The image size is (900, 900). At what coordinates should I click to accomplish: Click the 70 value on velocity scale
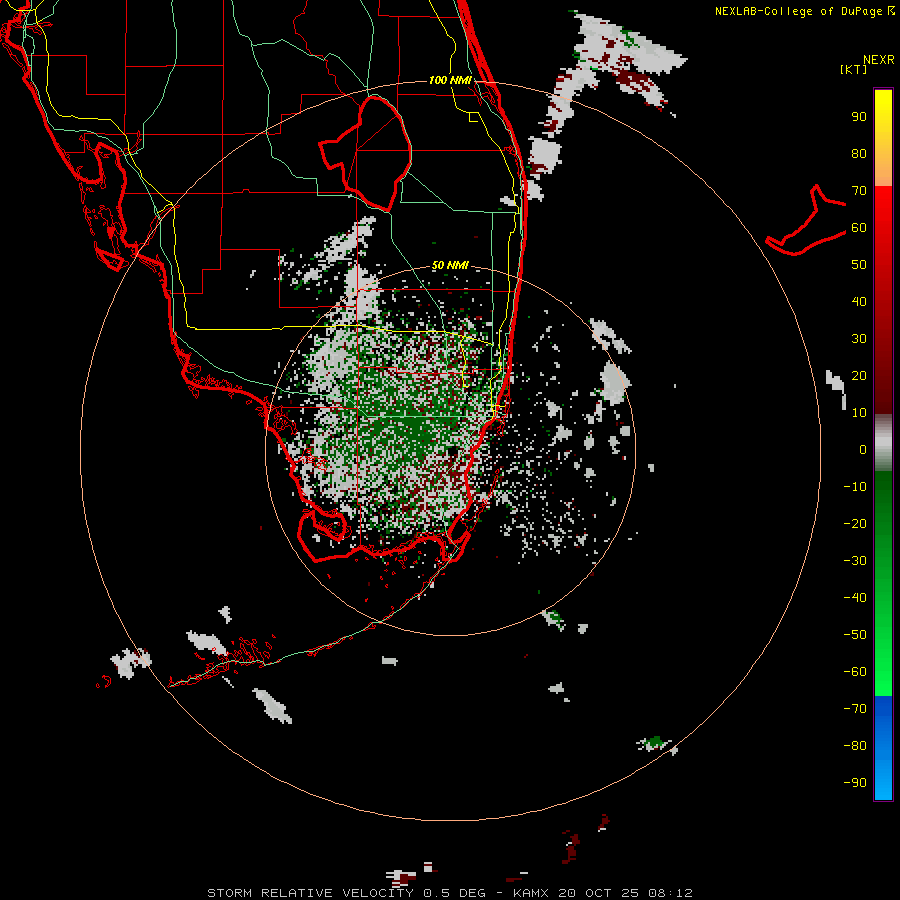(859, 191)
